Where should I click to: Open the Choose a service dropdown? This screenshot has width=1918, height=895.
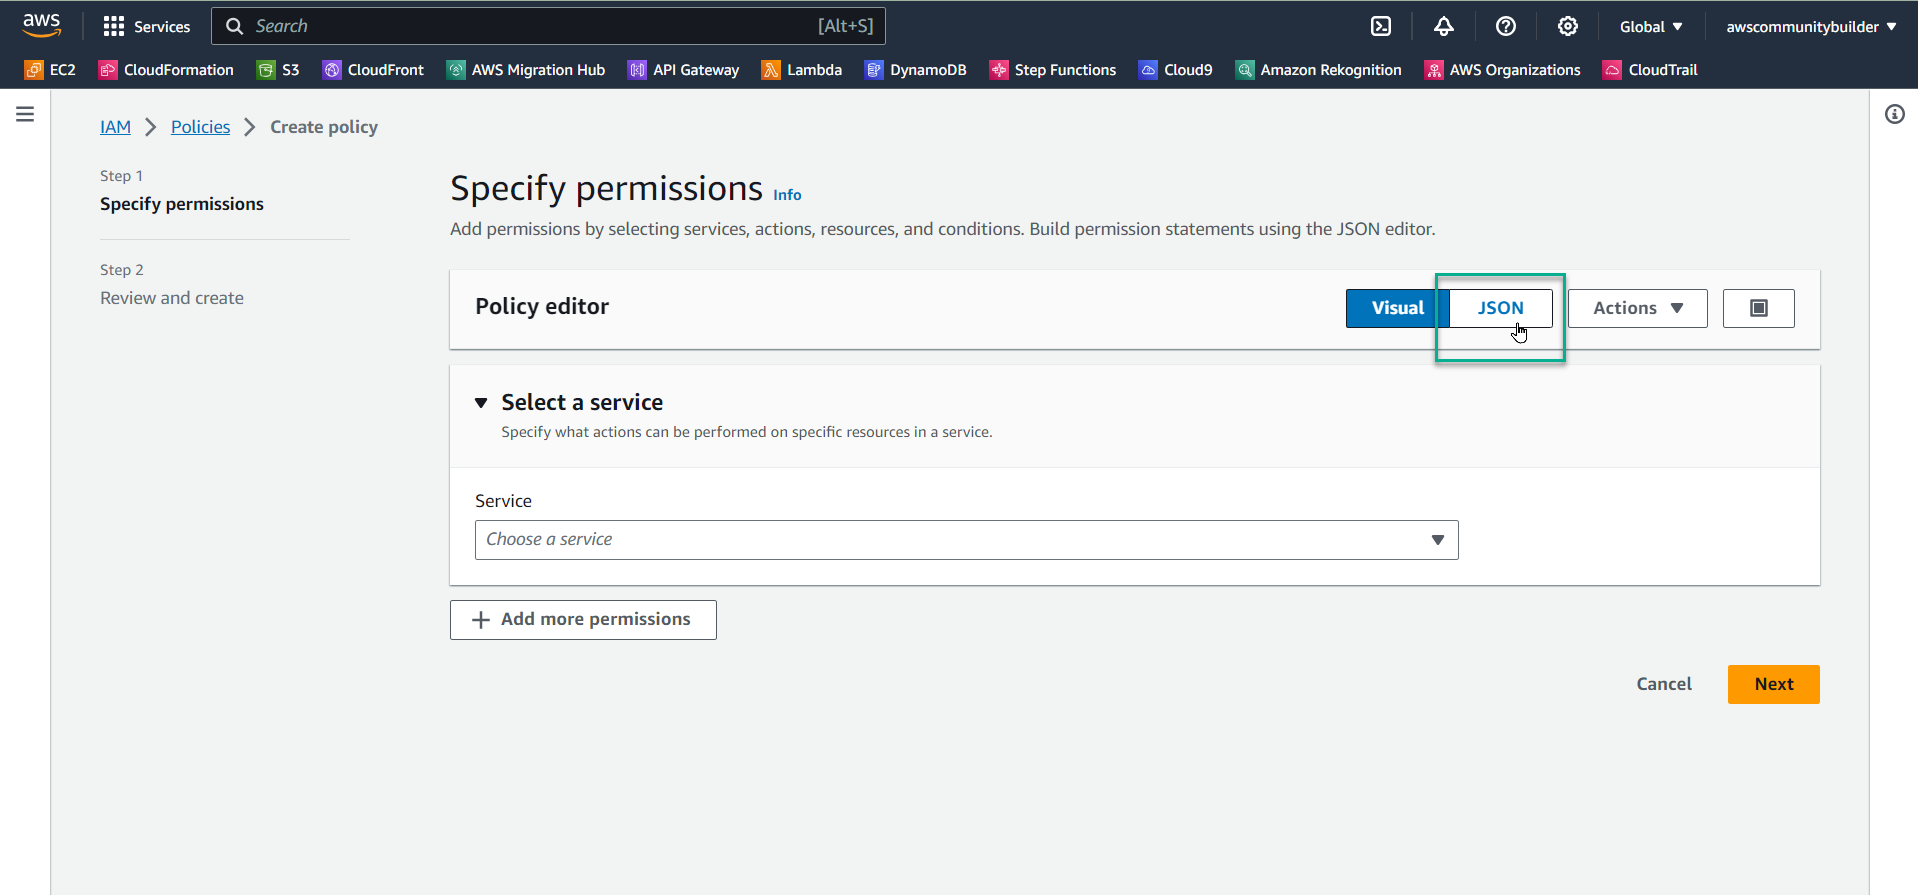pos(967,540)
